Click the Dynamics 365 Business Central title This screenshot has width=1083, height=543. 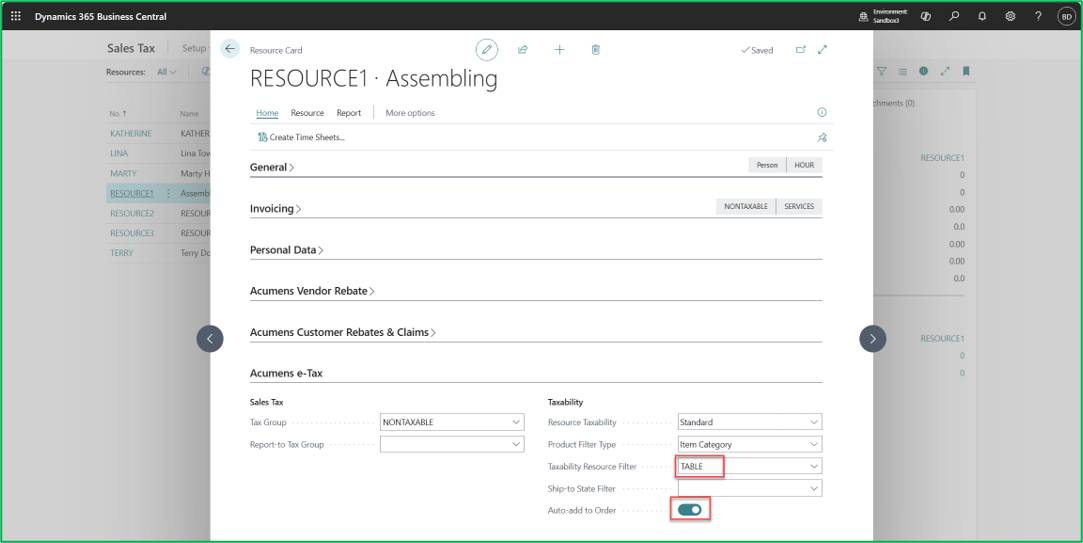(101, 17)
